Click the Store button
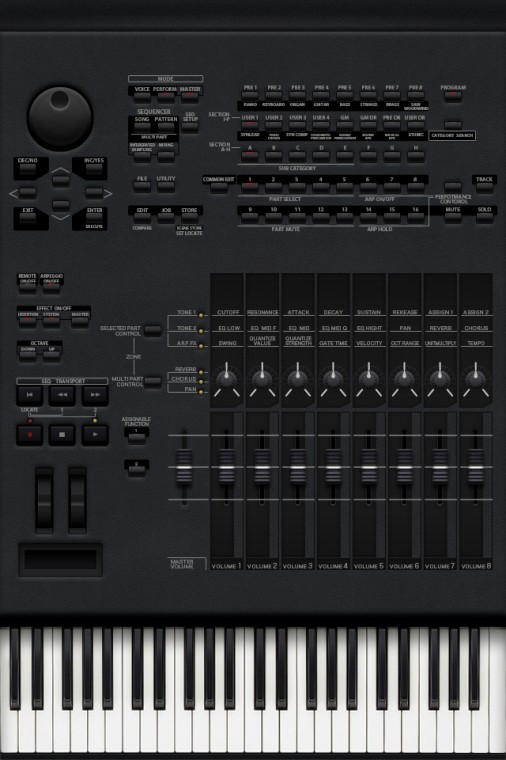 pyautogui.click(x=189, y=218)
